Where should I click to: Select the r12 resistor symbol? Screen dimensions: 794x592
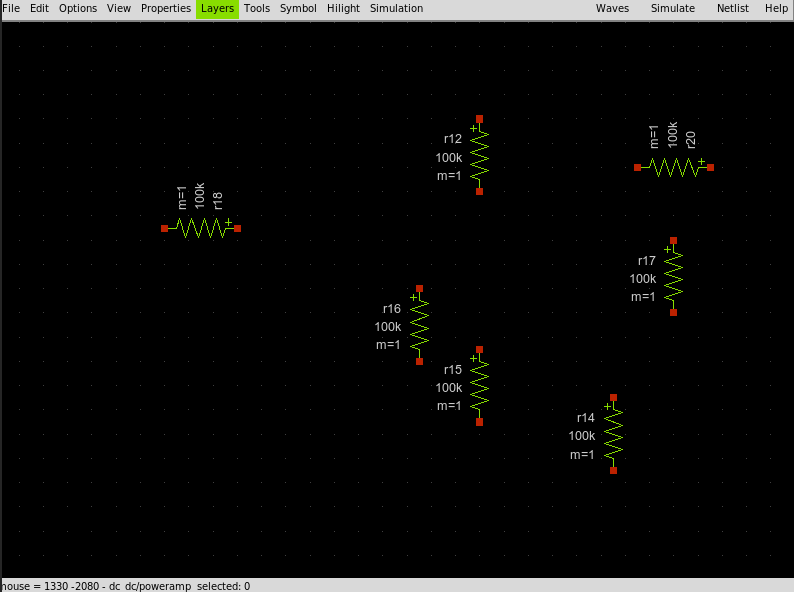coord(480,155)
